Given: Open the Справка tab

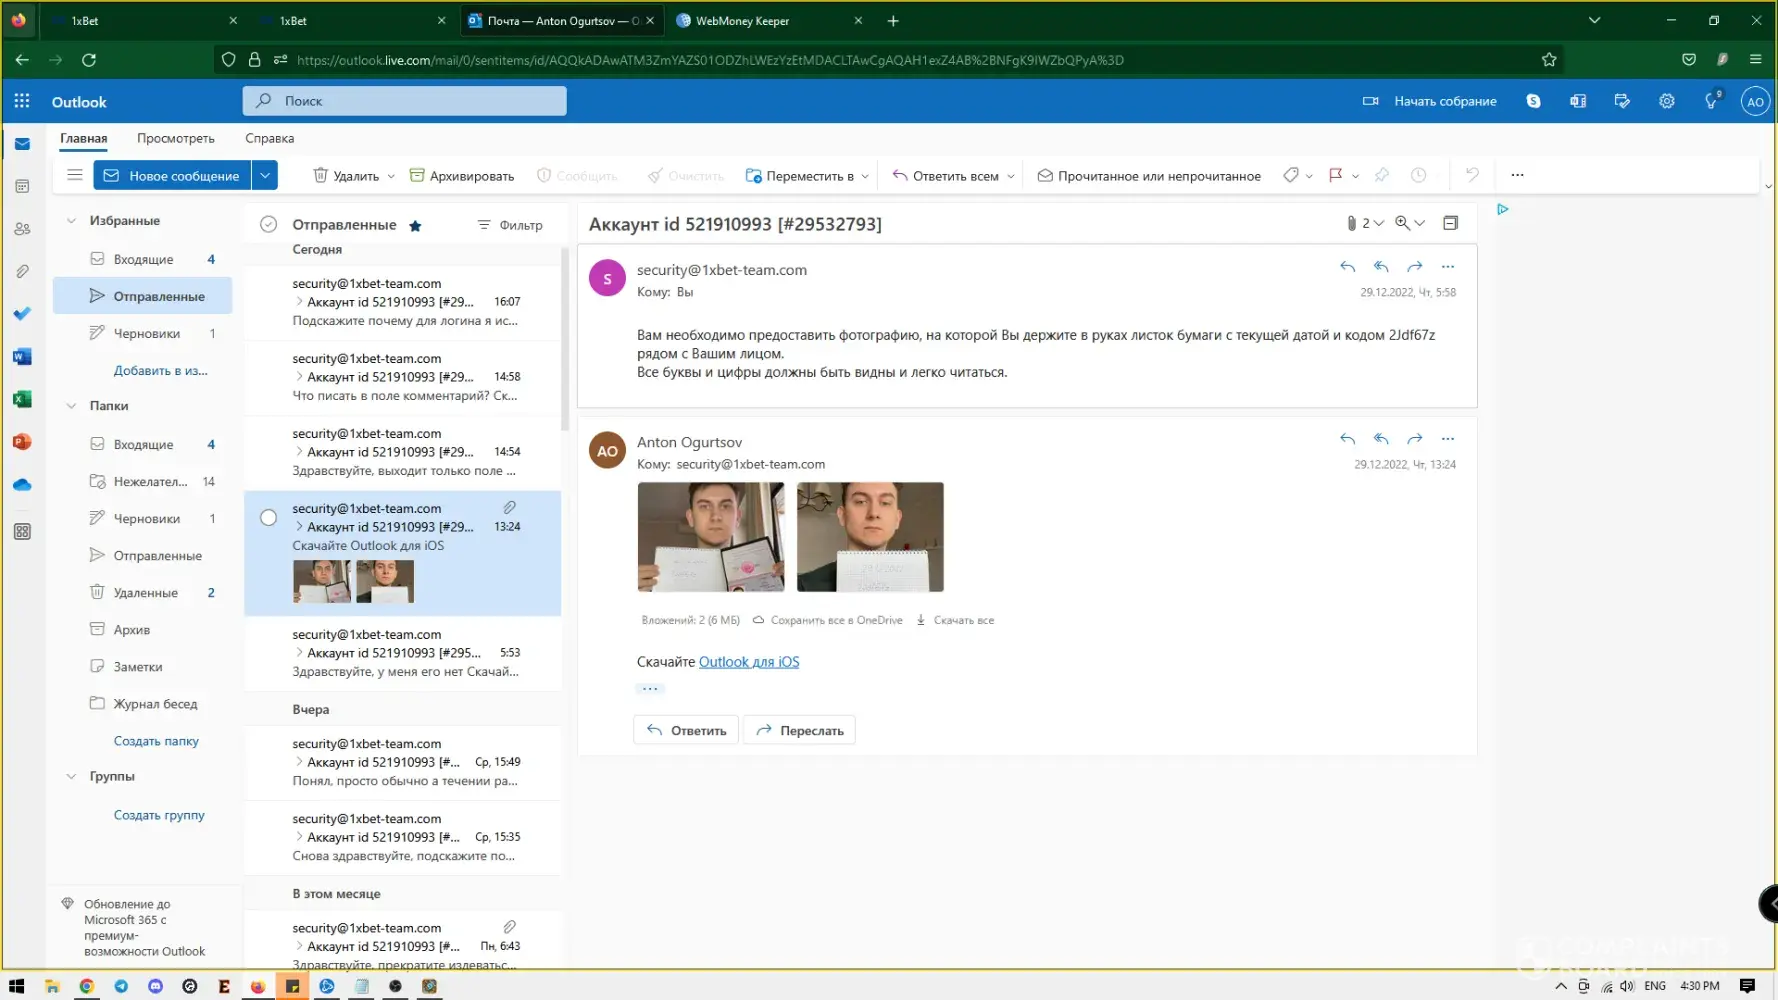Looking at the screenshot, I should (269, 138).
